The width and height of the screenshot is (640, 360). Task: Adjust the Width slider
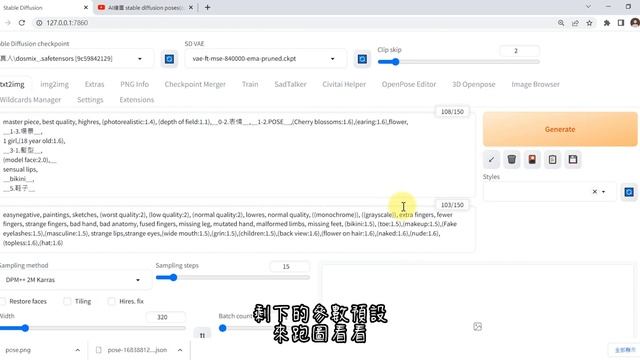(x=92, y=328)
